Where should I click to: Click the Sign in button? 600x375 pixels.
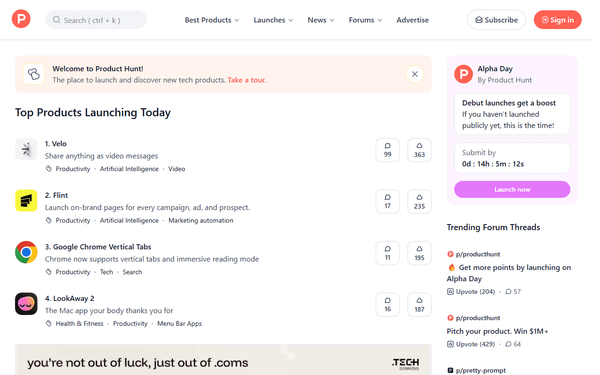558,20
